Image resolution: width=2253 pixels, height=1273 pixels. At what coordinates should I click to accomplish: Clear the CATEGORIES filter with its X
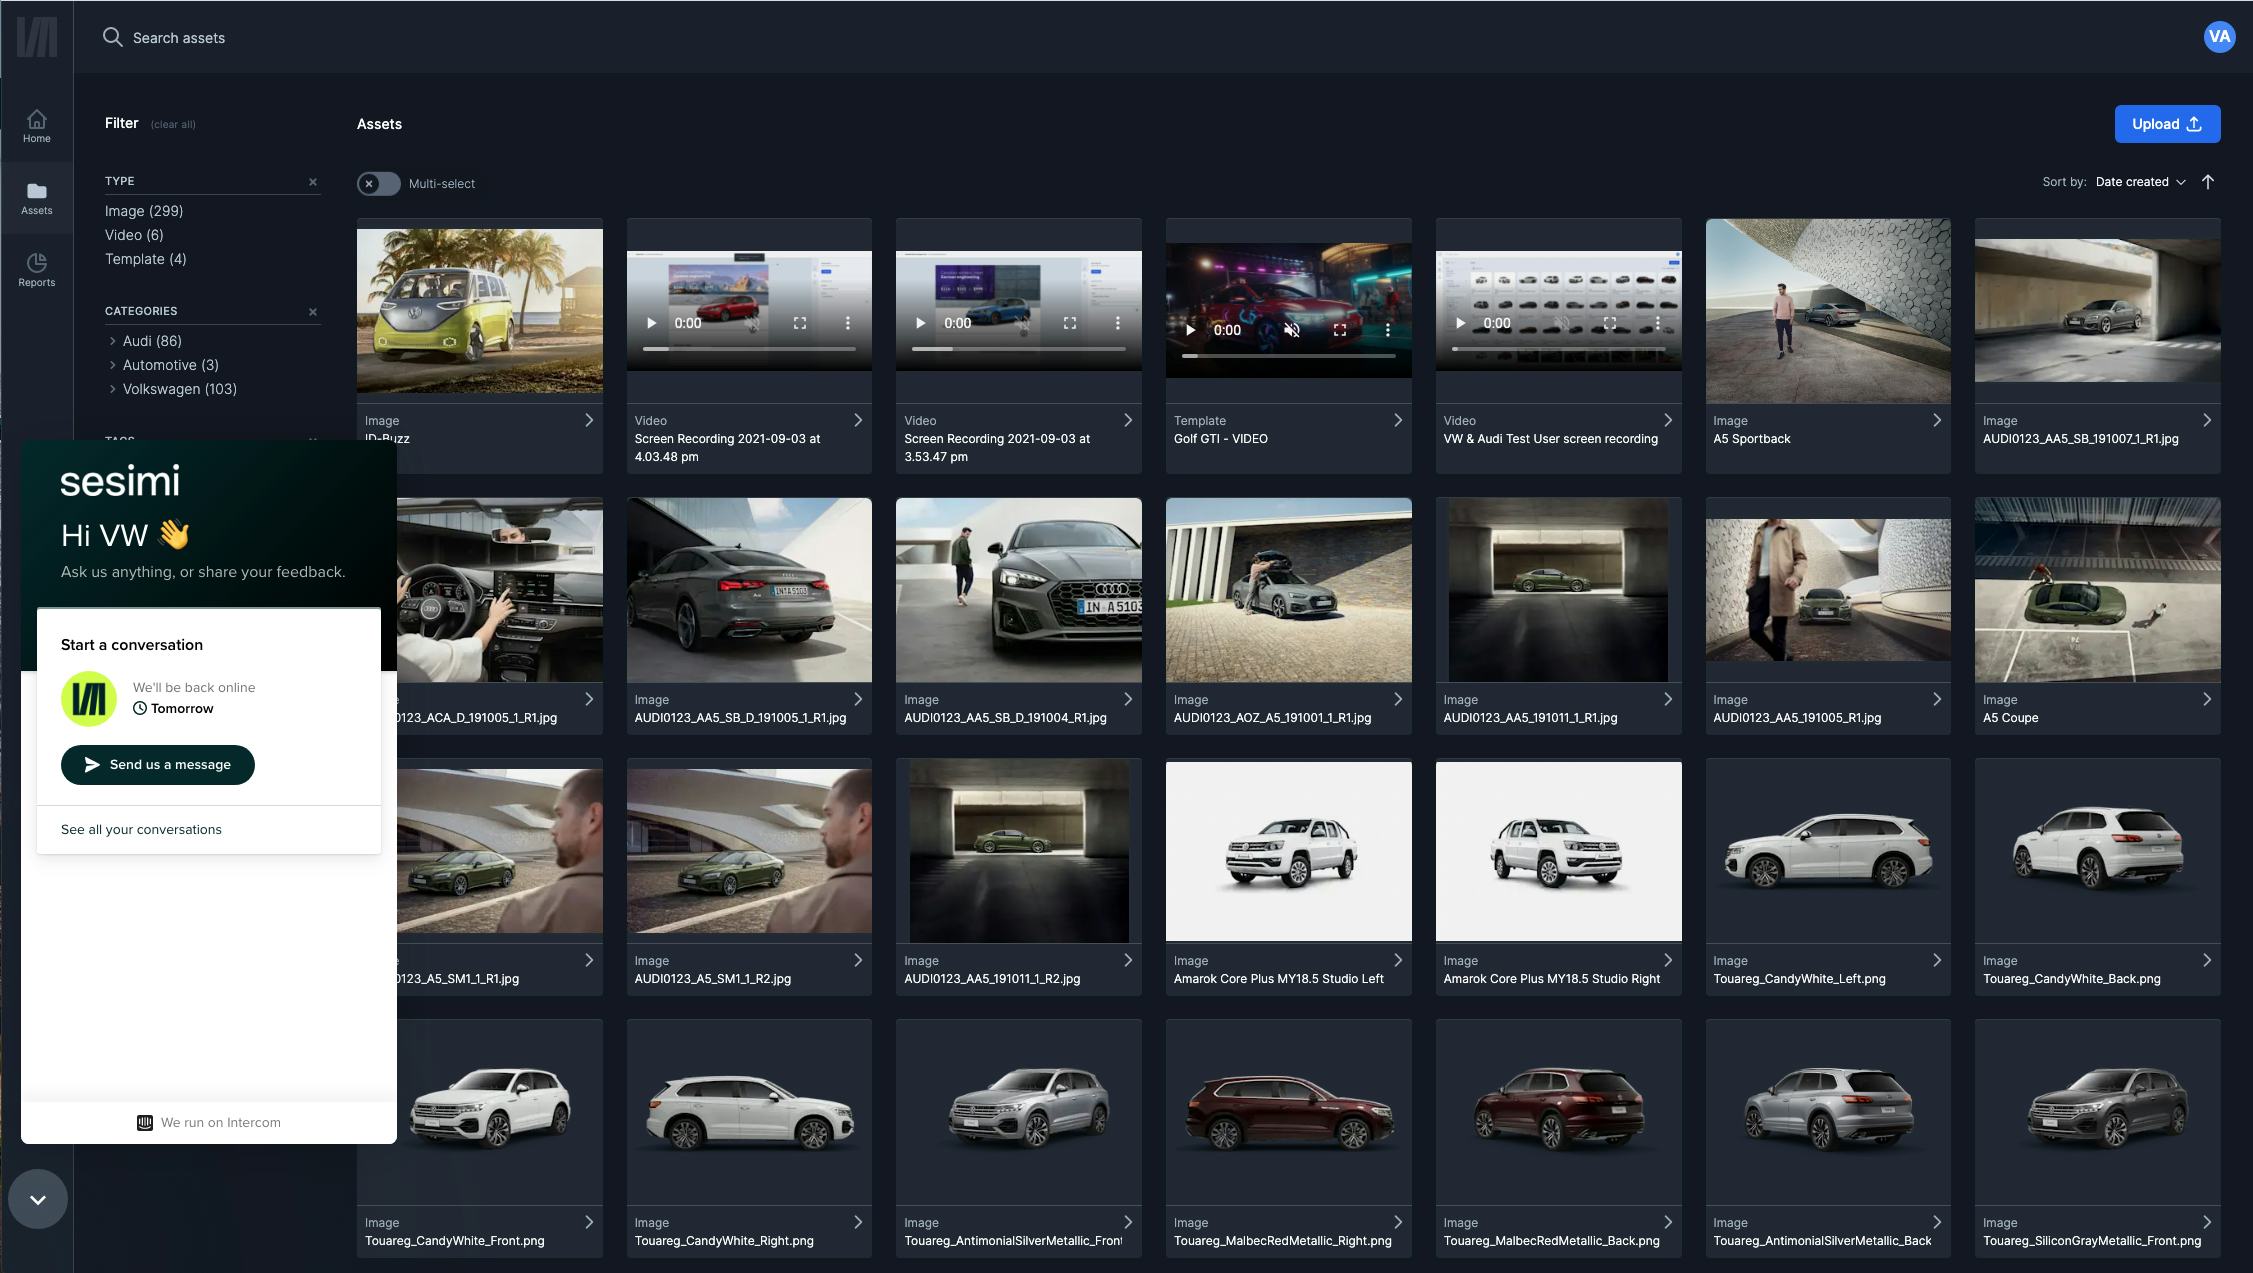(x=313, y=312)
